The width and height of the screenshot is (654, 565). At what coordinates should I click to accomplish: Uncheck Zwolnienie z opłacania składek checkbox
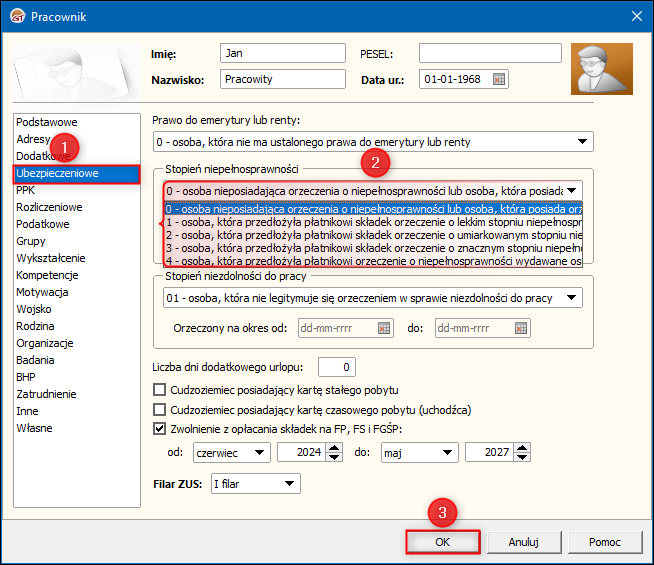point(159,429)
